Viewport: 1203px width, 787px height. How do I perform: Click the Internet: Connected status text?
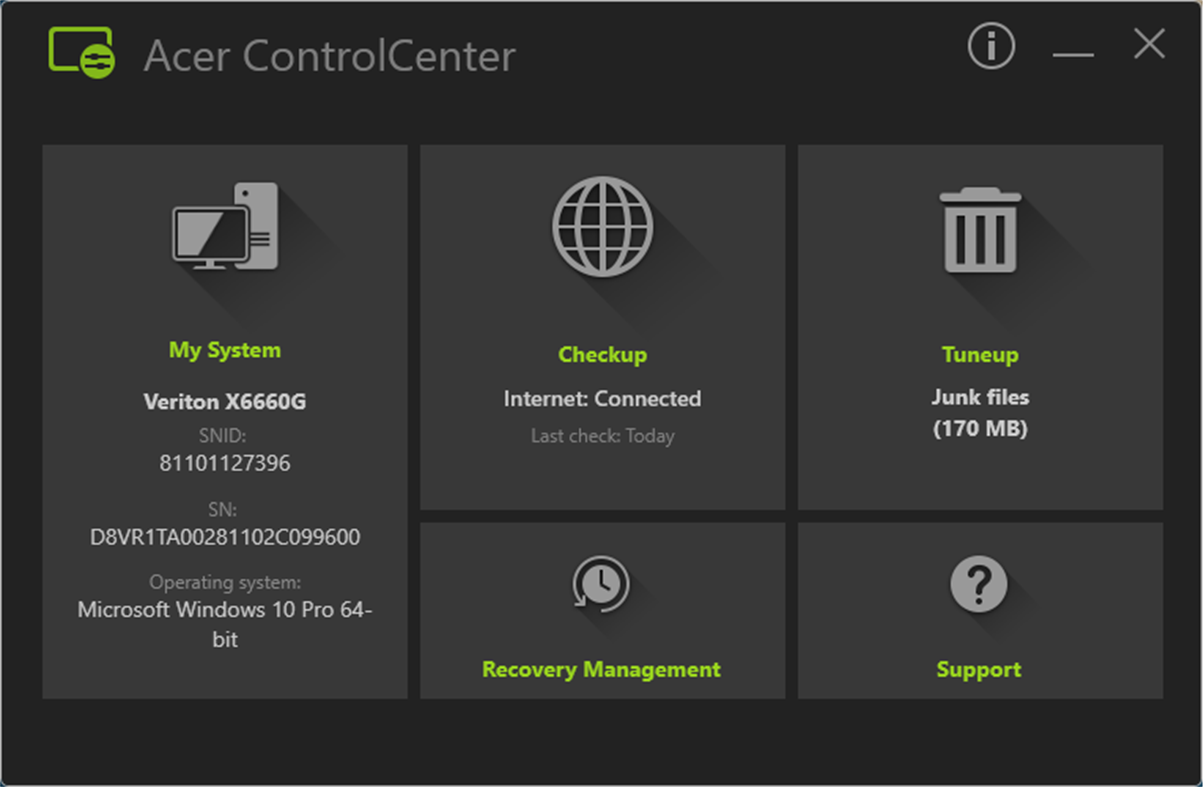point(601,398)
